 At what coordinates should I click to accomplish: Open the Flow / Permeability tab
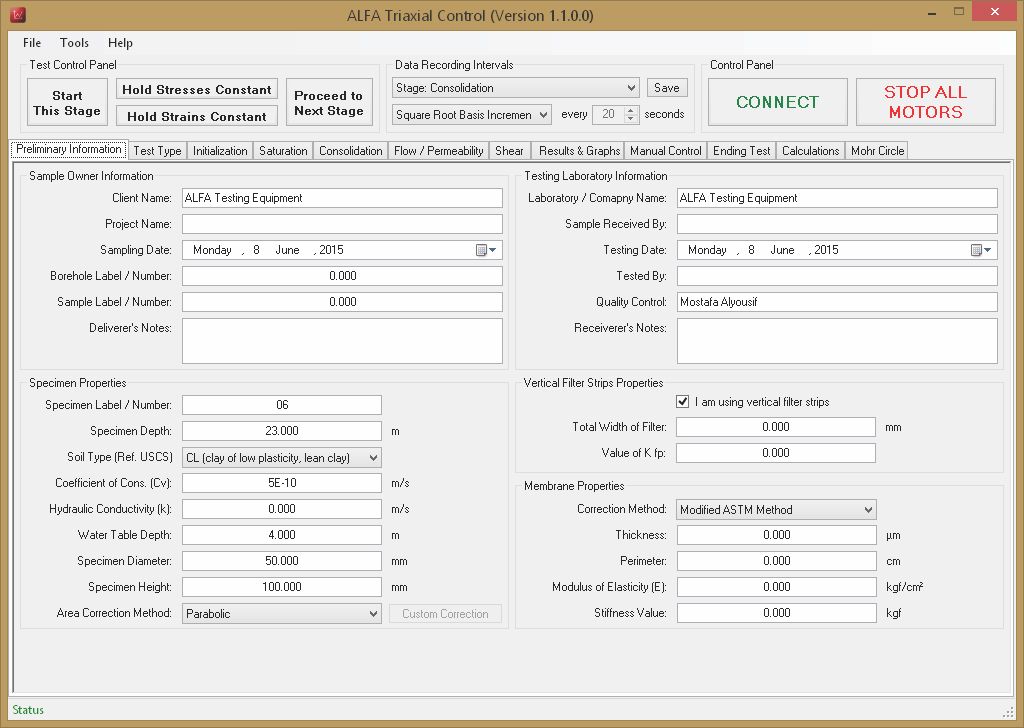click(x=438, y=151)
